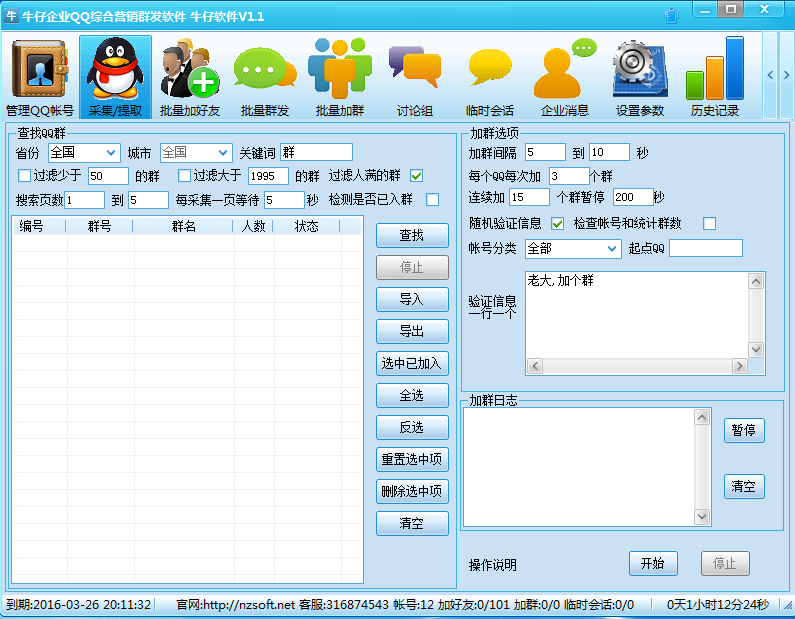Click the skin shirt icon in title bar
Screen dimensions: 795x619
[671, 16]
